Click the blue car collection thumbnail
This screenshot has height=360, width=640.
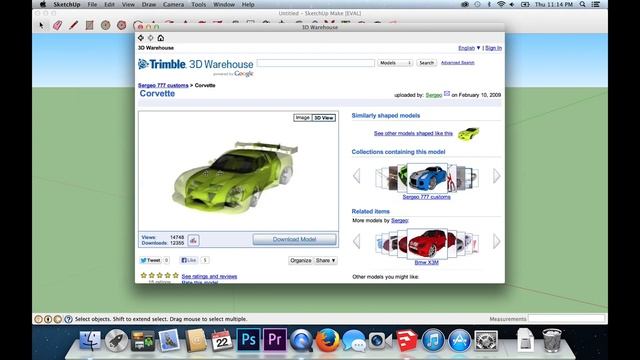[x=427, y=178]
